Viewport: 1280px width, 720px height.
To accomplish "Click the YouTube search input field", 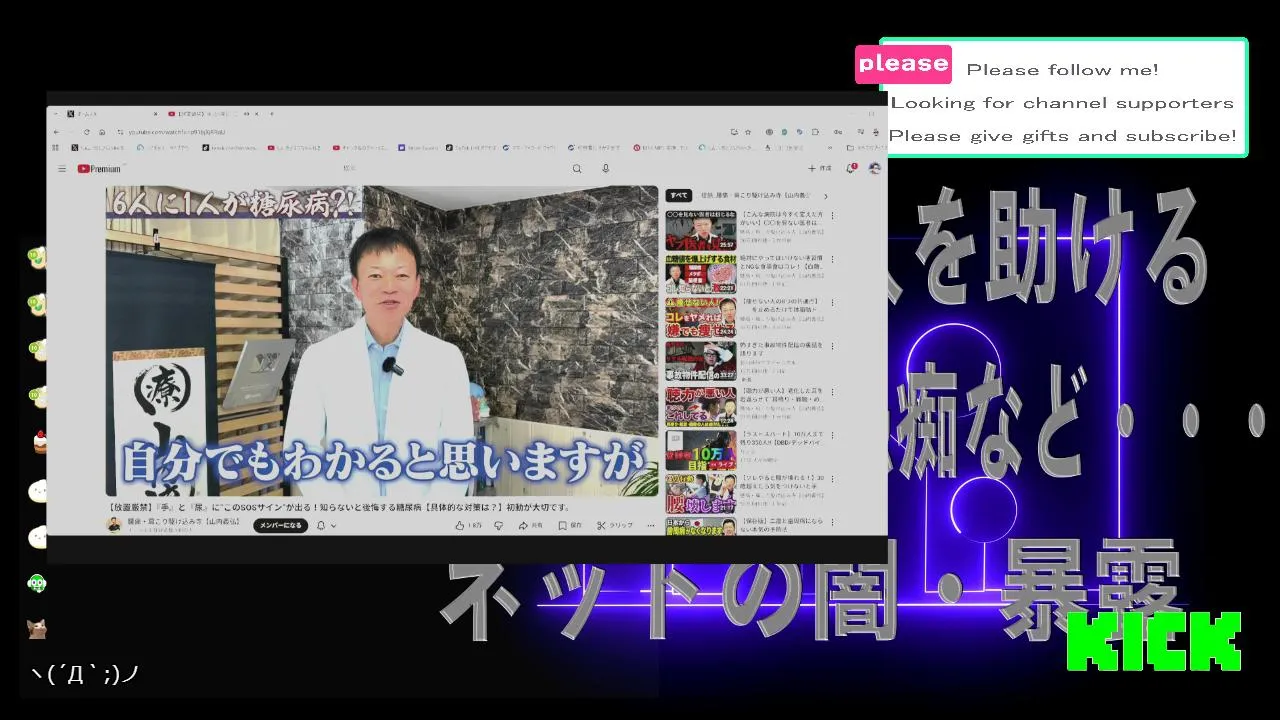I will coord(450,169).
